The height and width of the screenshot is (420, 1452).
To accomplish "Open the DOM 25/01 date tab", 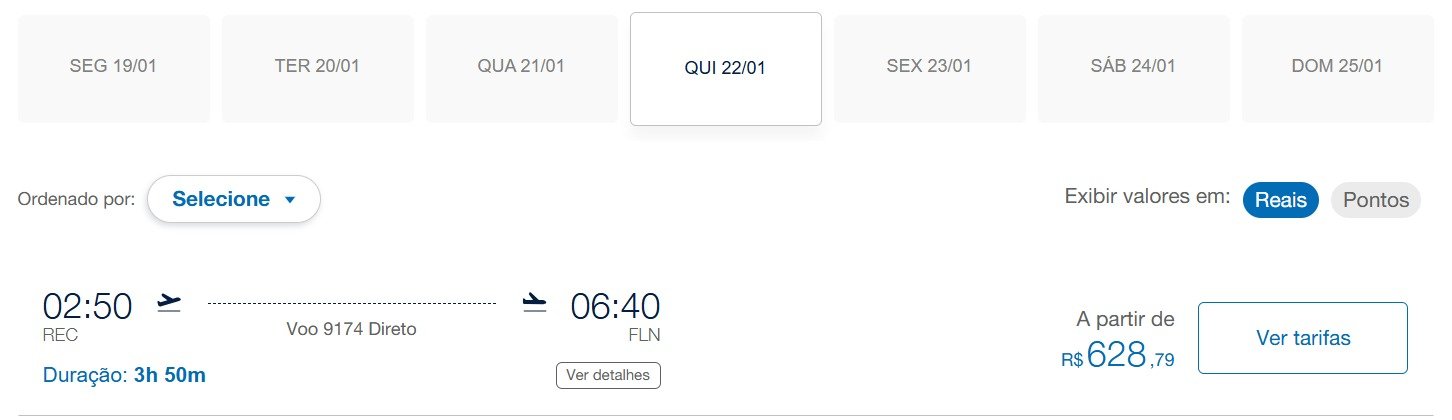I will click(x=1337, y=68).
